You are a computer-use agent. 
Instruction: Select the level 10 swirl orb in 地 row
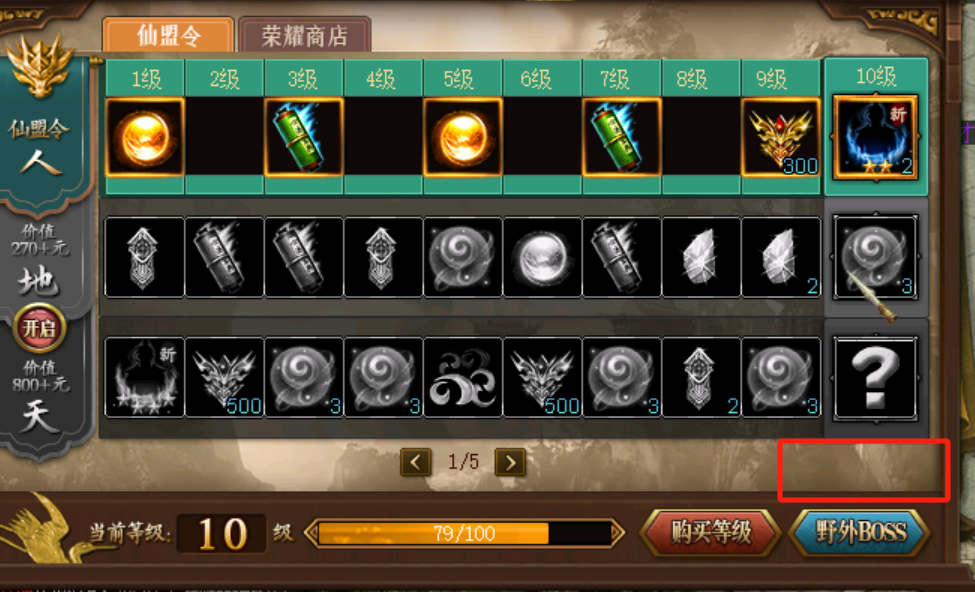876,257
